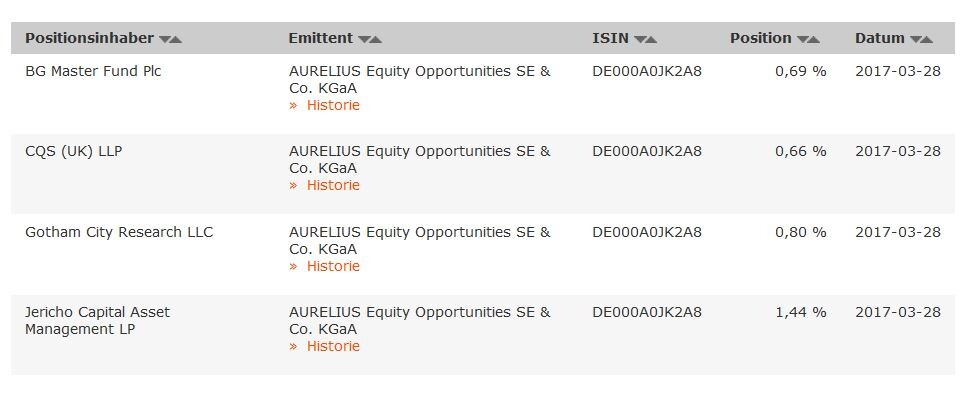Click the Datum column header label
Image resolution: width=971 pixels, height=416 pixels.
click(x=880, y=38)
